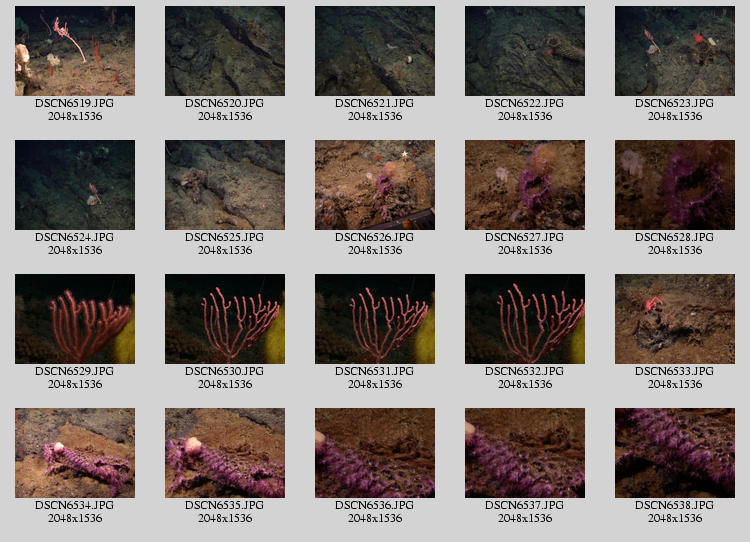750x542 pixels.
Task: Open the DSCN6522.JPG photo thumbnail
Action: point(525,51)
